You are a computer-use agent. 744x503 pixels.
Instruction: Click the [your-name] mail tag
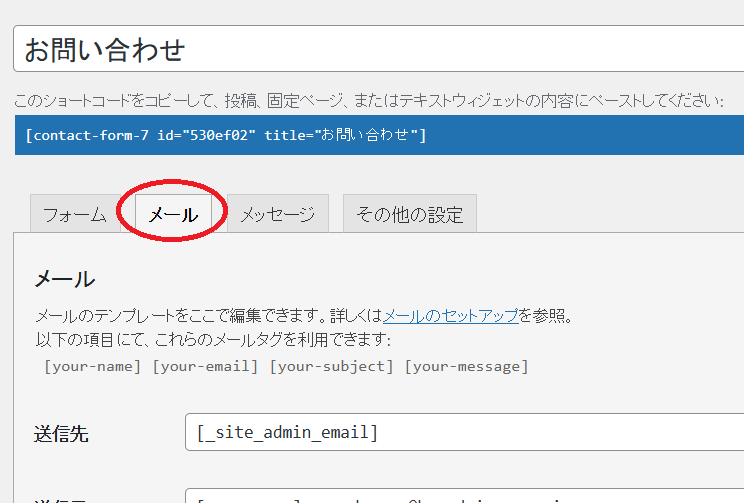pos(92,366)
